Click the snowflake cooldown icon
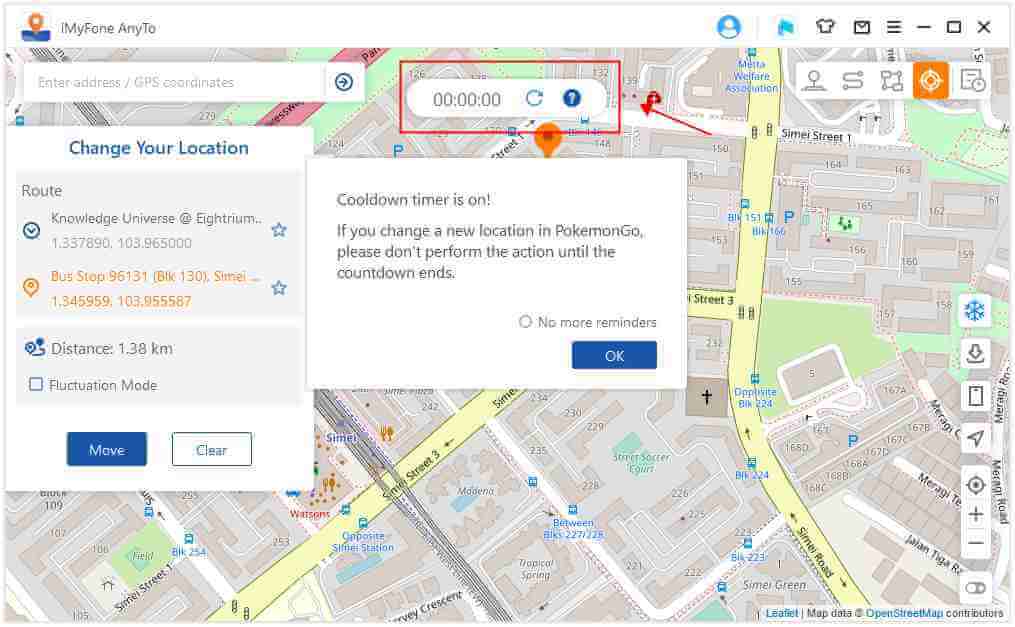The image size is (1015, 627). point(975,311)
